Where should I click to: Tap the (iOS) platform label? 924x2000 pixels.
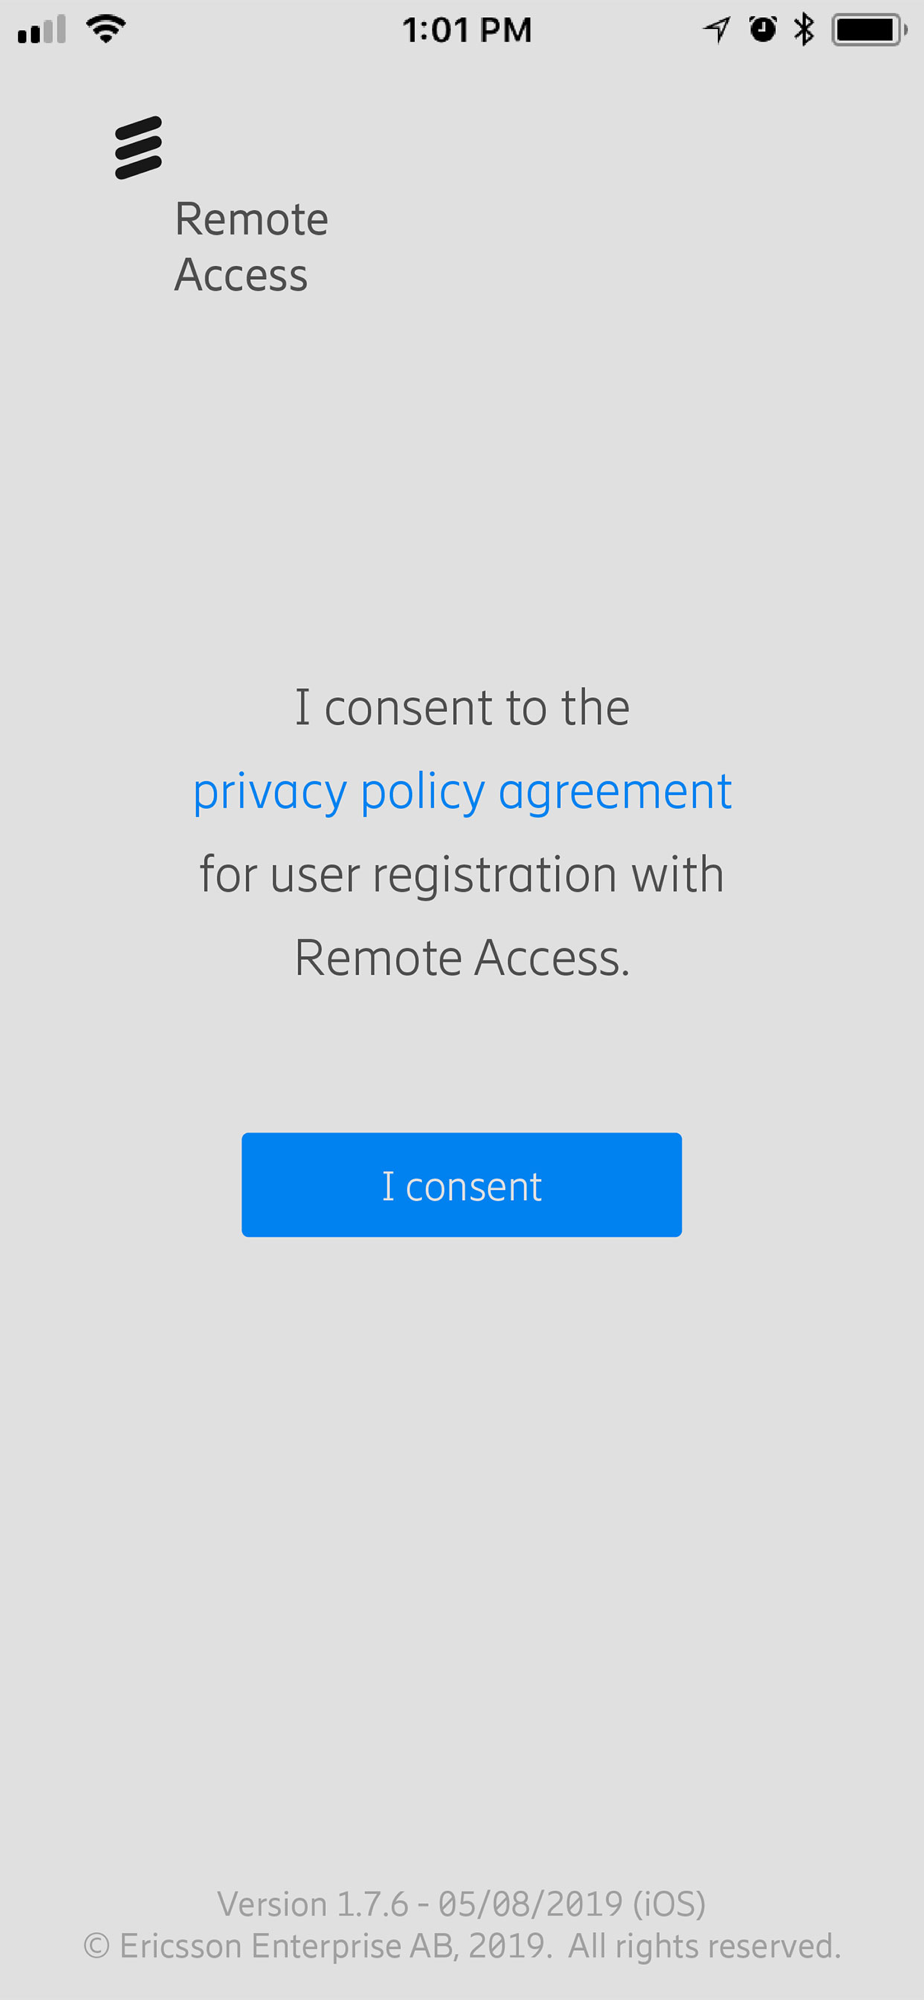pos(670,1904)
